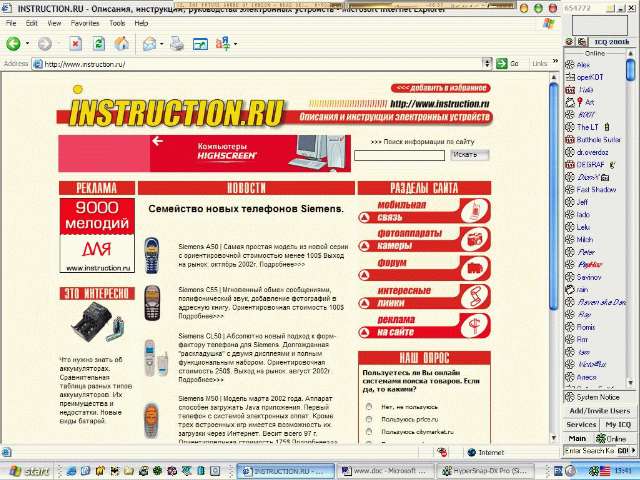Open the Tools menu
The image size is (640, 480).
click(x=117, y=22)
